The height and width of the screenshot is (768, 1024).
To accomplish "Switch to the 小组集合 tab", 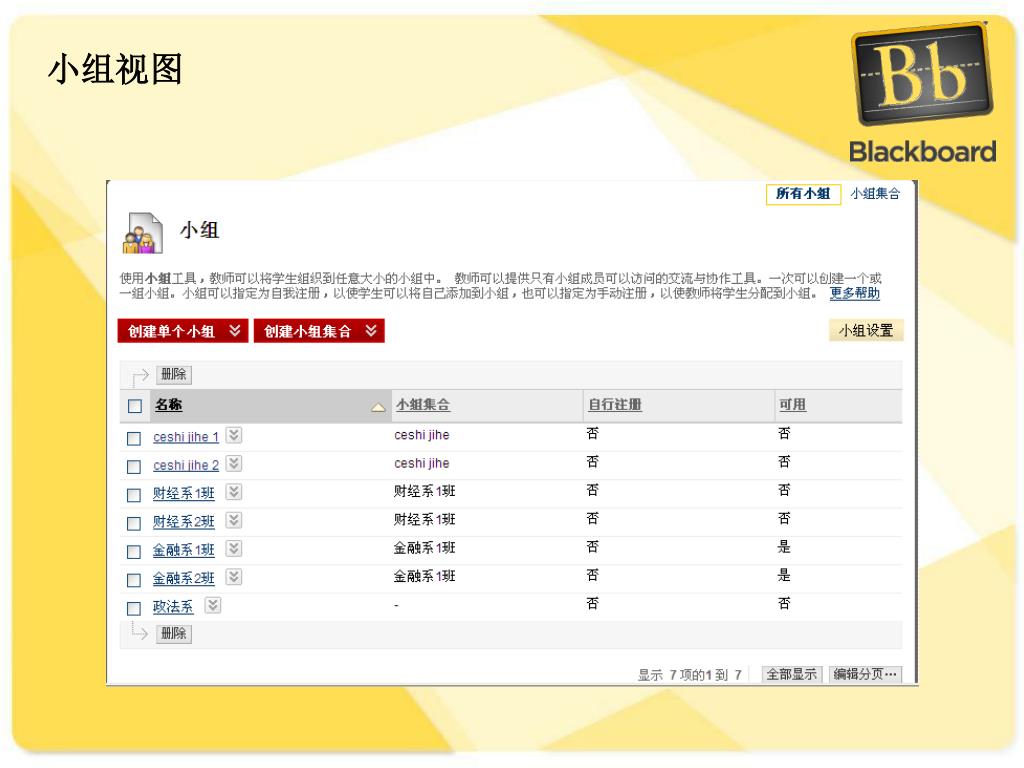I will pos(875,194).
